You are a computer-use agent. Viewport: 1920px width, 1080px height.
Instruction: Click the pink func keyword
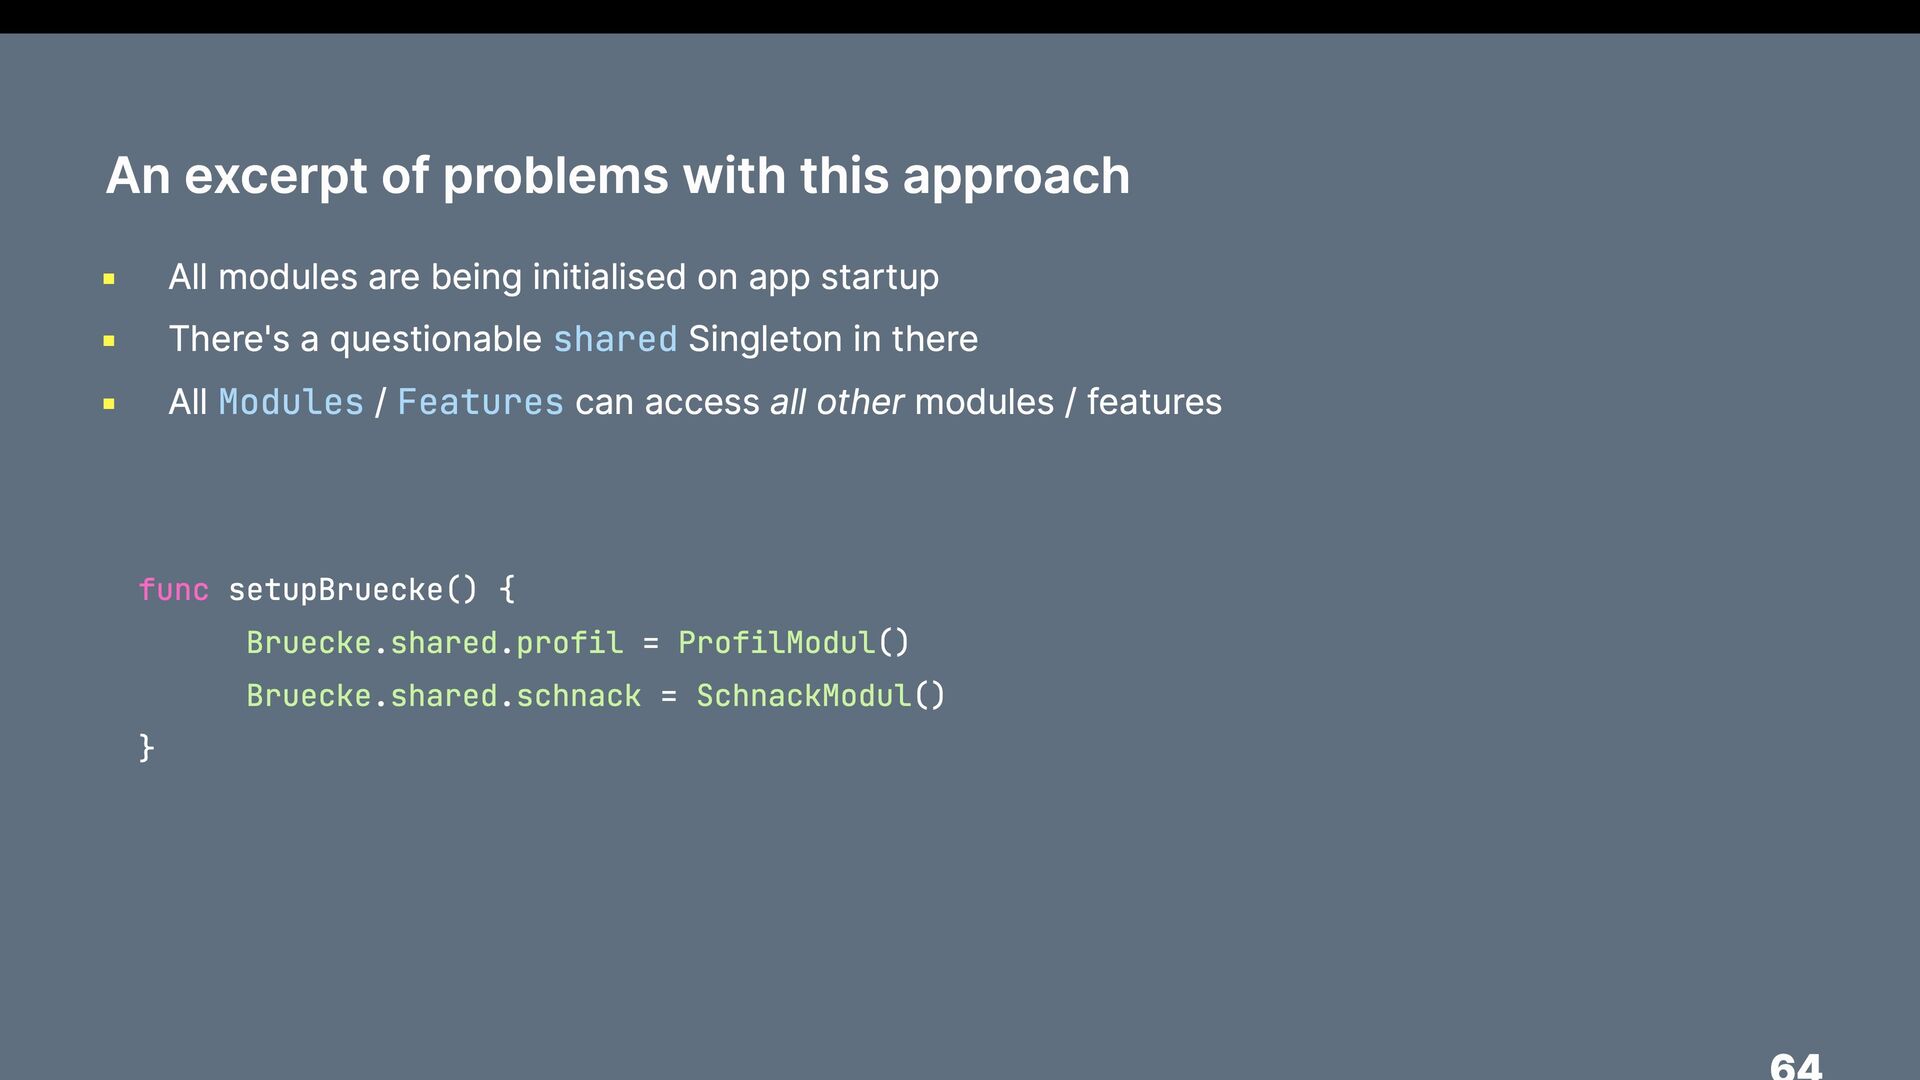coord(174,590)
